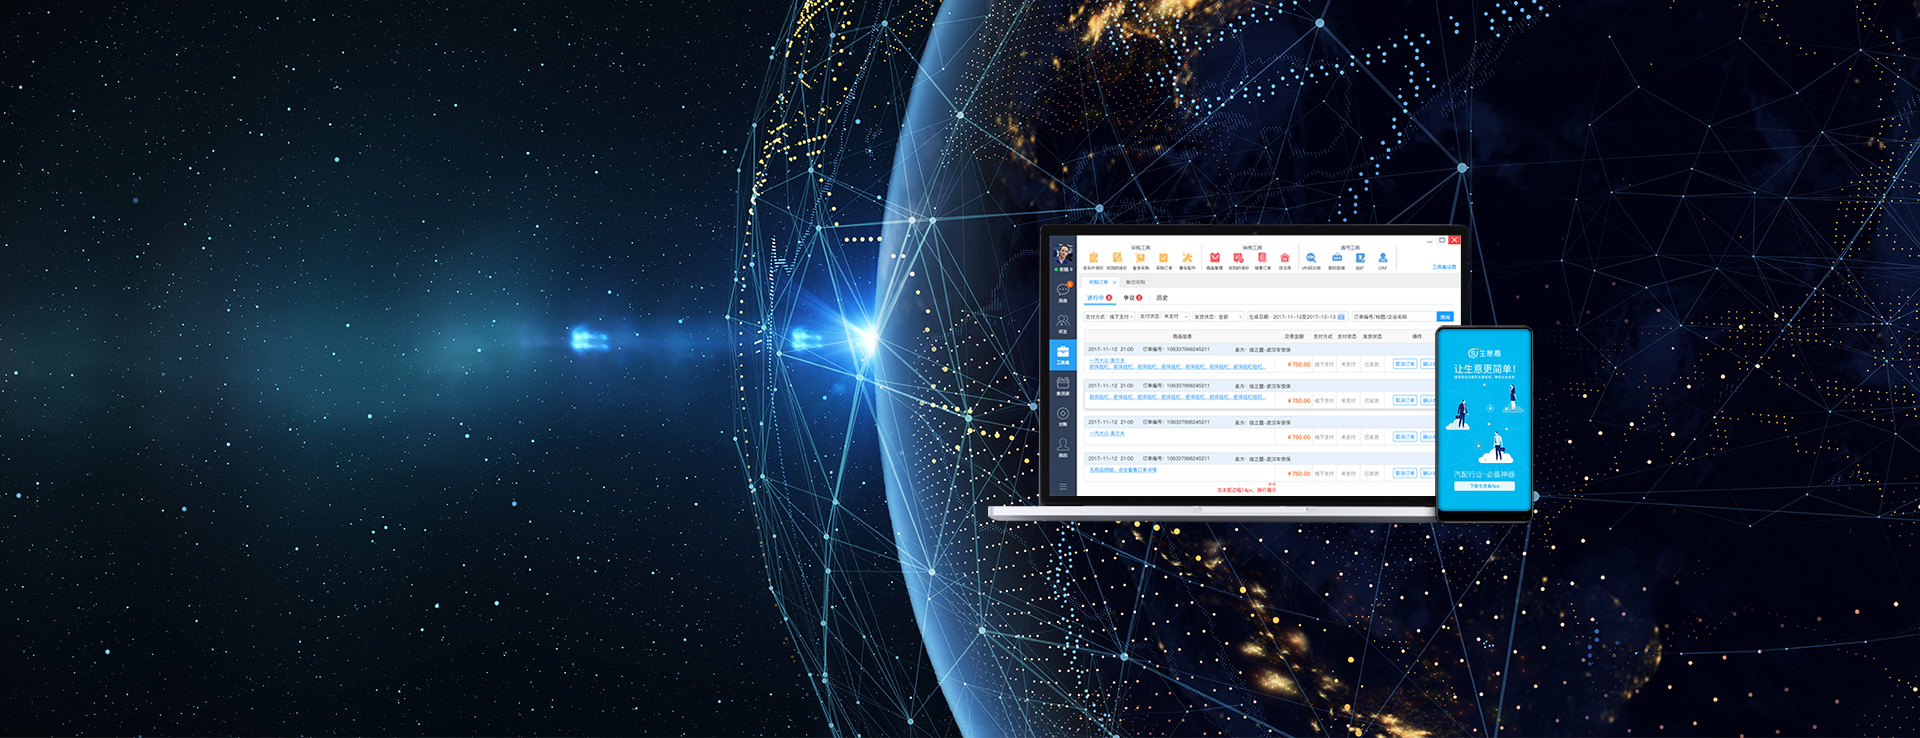Open the red document sales order icon
This screenshot has width=1920, height=738.
coord(1262,258)
